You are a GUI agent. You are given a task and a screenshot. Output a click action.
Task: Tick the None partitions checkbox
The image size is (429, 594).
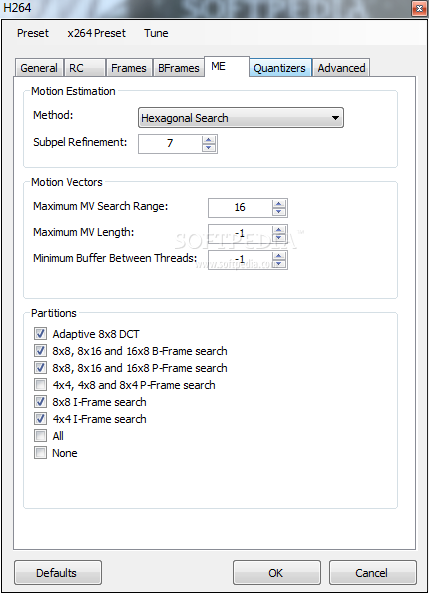[41, 453]
